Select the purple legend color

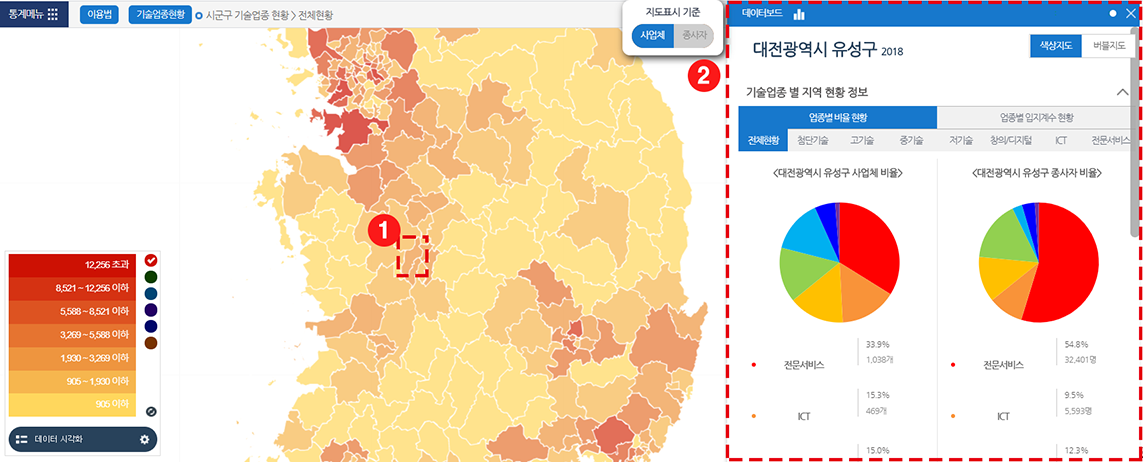click(151, 310)
